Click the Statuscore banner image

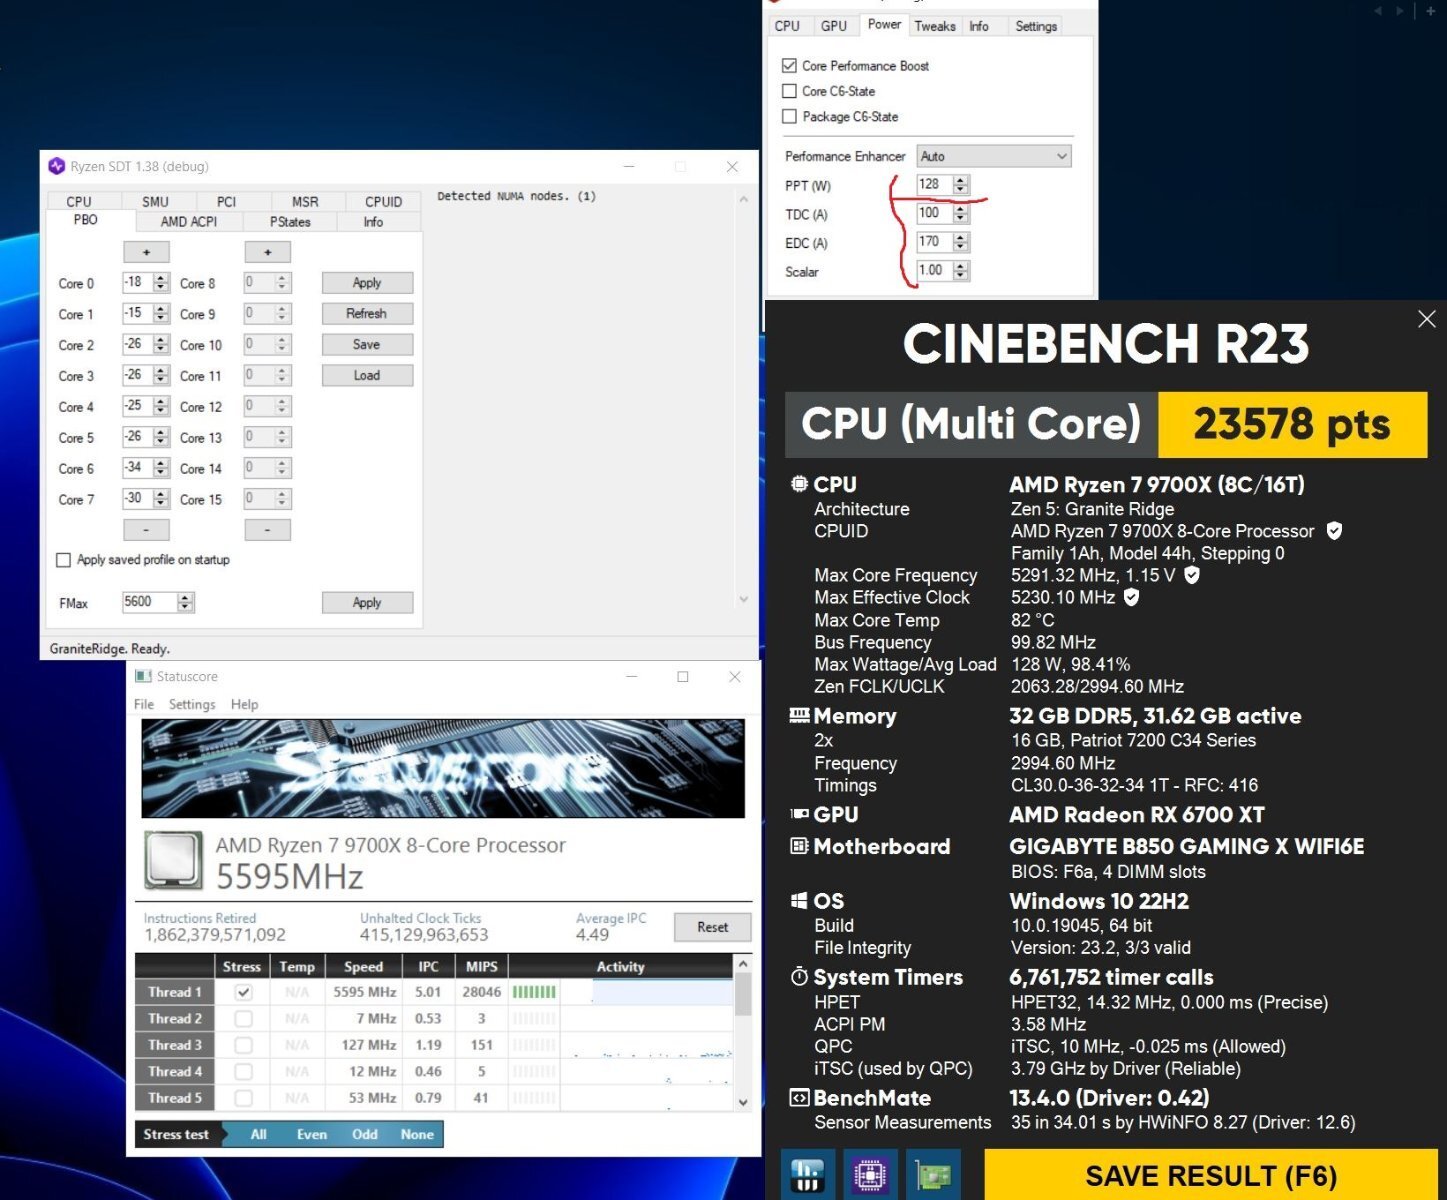(x=443, y=768)
